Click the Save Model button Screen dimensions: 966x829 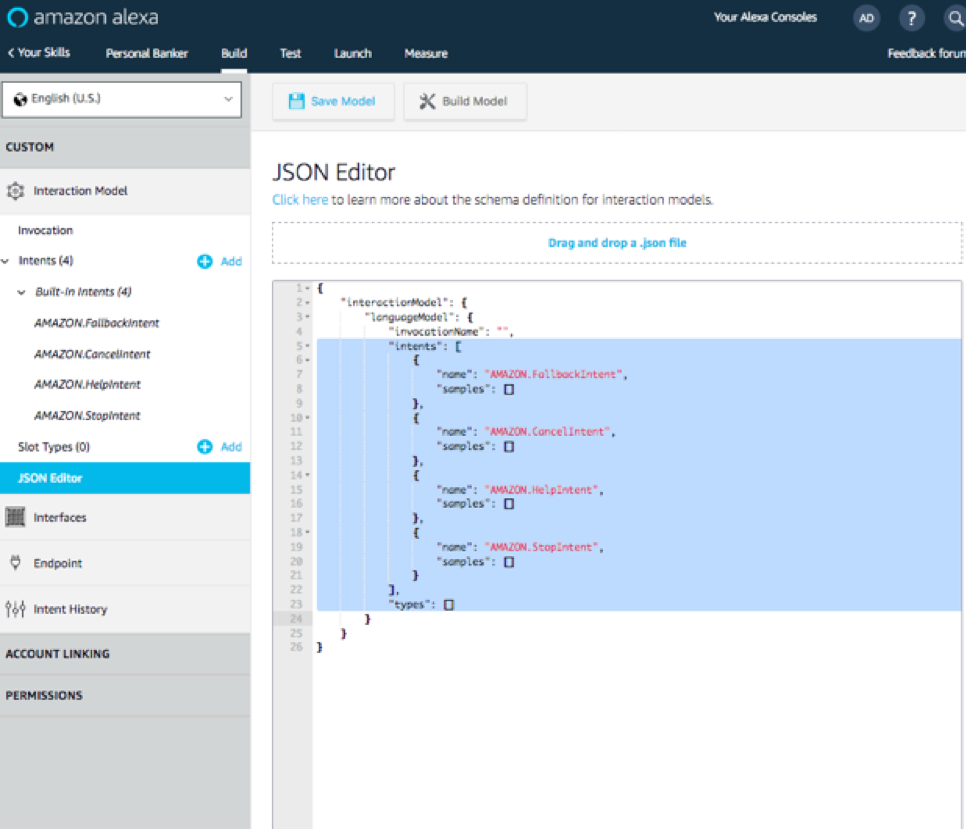coord(333,101)
